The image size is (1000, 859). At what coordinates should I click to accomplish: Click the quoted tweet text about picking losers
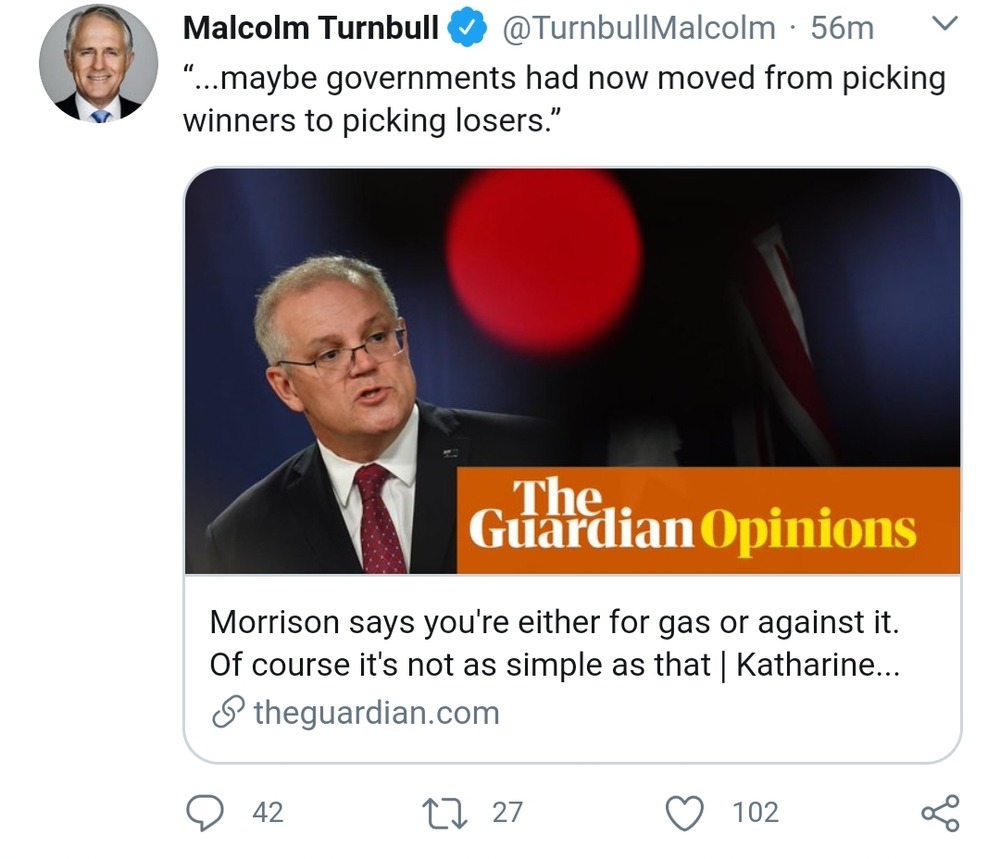coord(563,98)
